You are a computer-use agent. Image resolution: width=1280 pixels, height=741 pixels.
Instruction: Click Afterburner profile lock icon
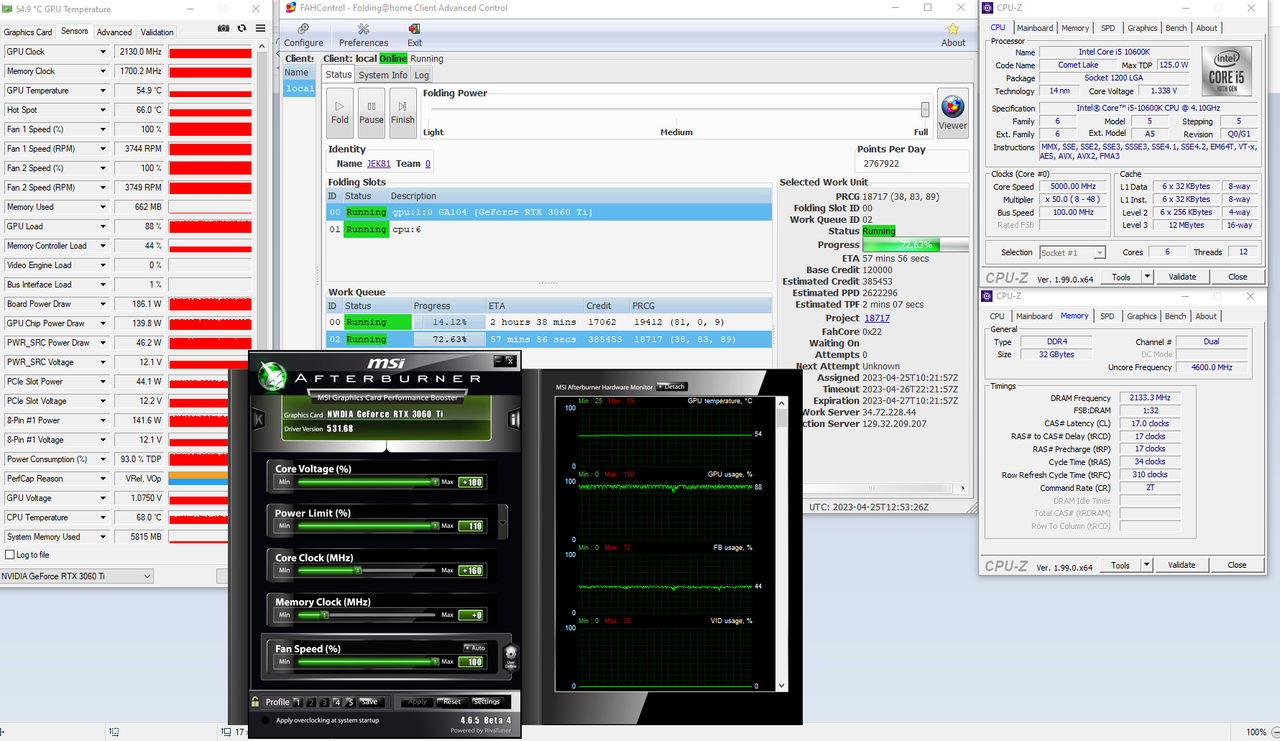pyautogui.click(x=257, y=702)
